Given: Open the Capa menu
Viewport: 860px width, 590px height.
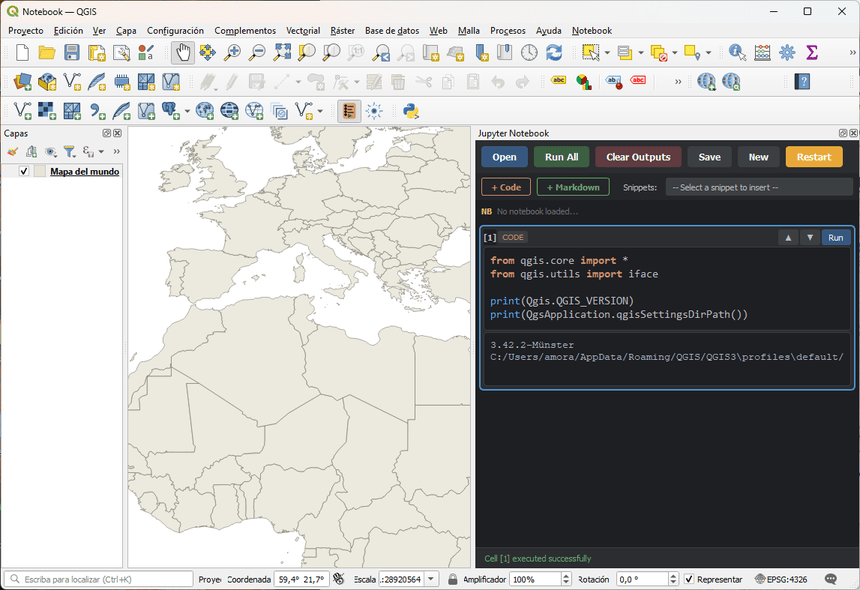Looking at the screenshot, I should click(126, 31).
